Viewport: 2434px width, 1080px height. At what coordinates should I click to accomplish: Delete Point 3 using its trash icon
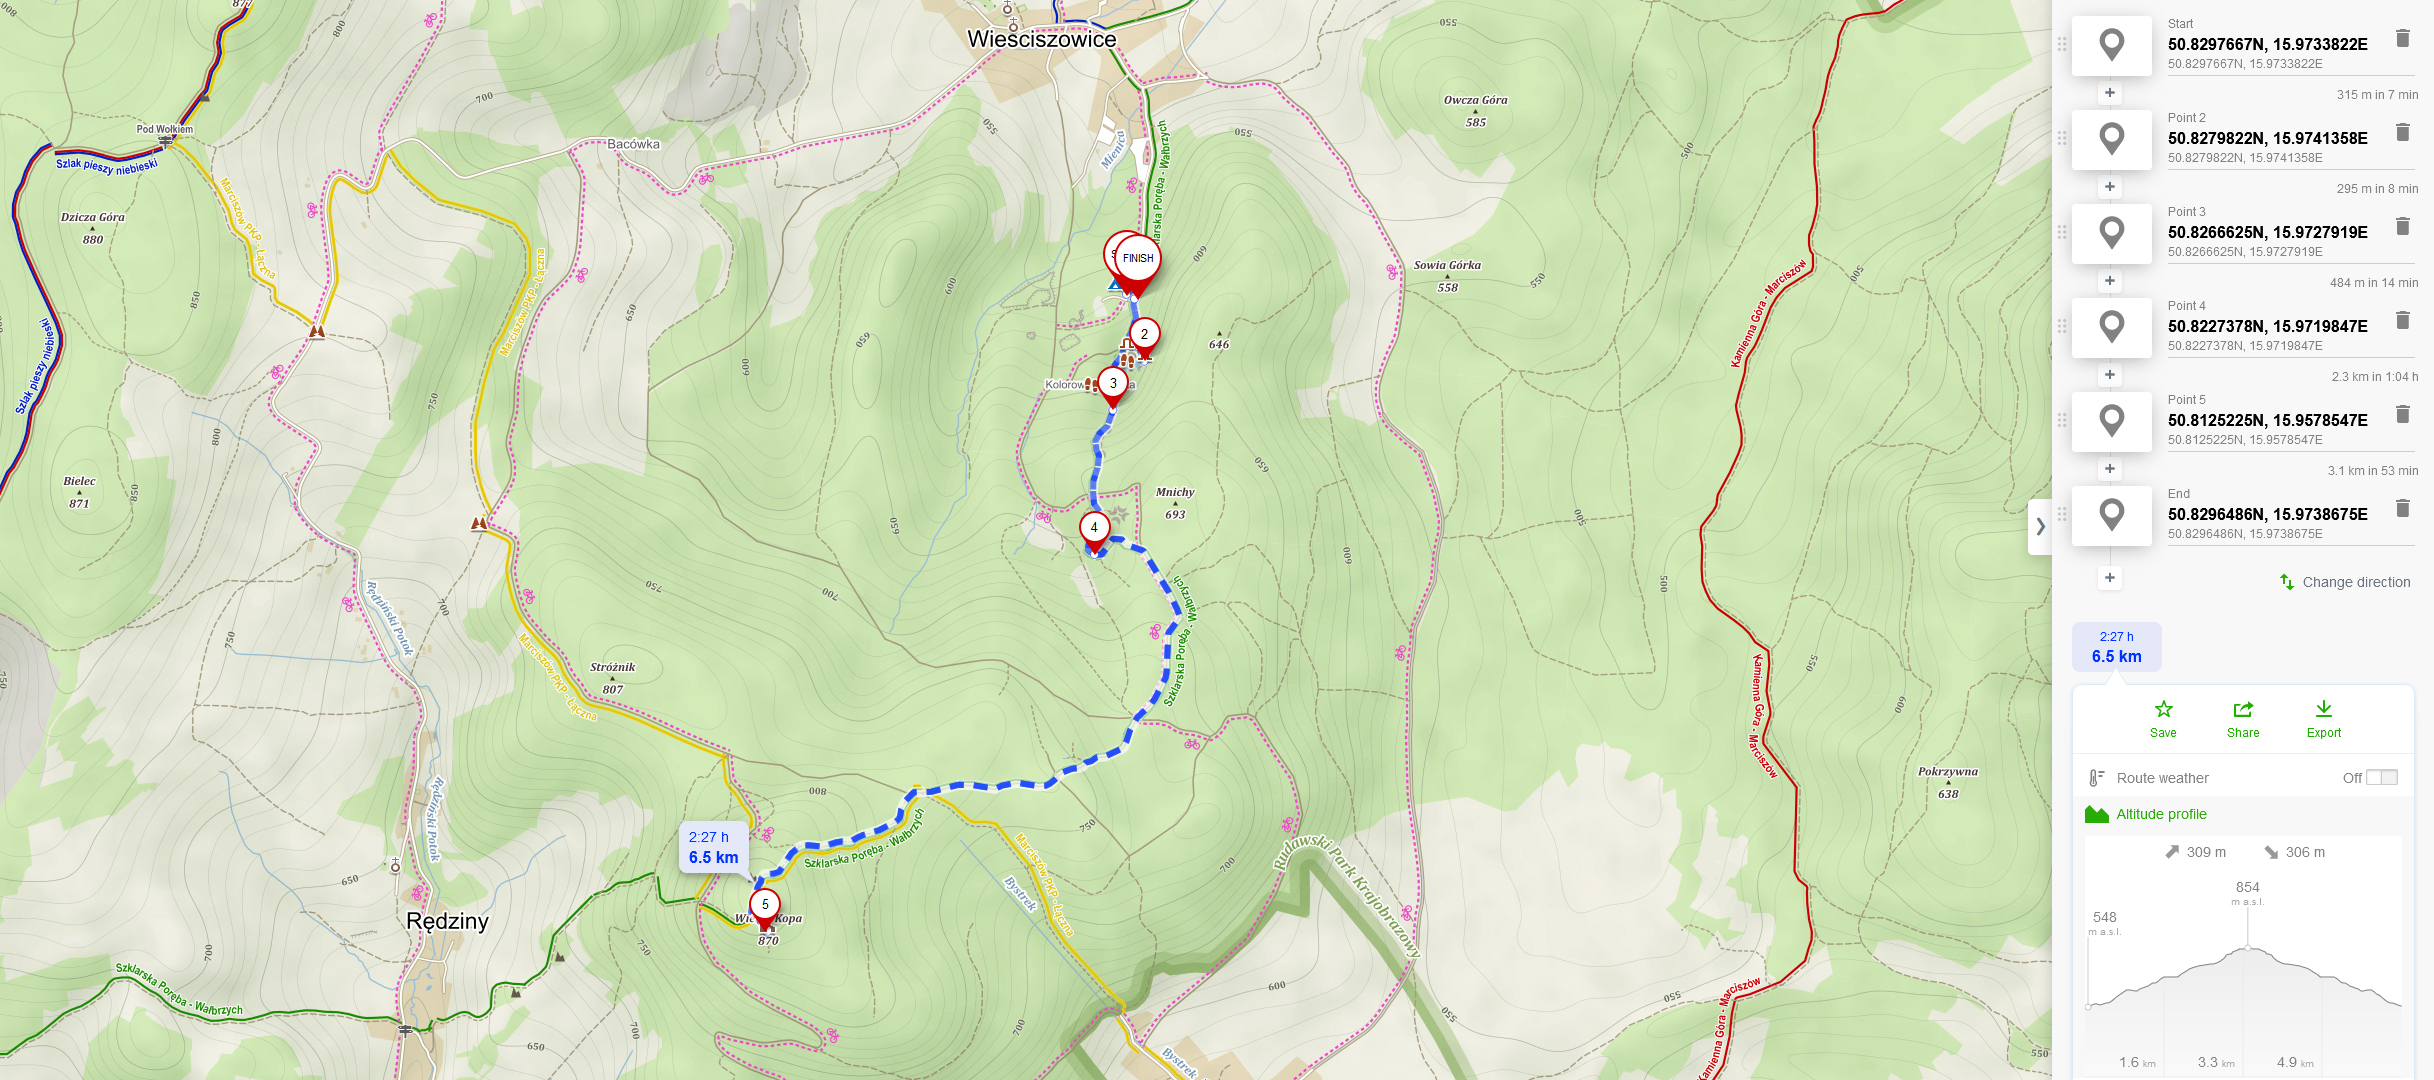pyautogui.click(x=2403, y=226)
